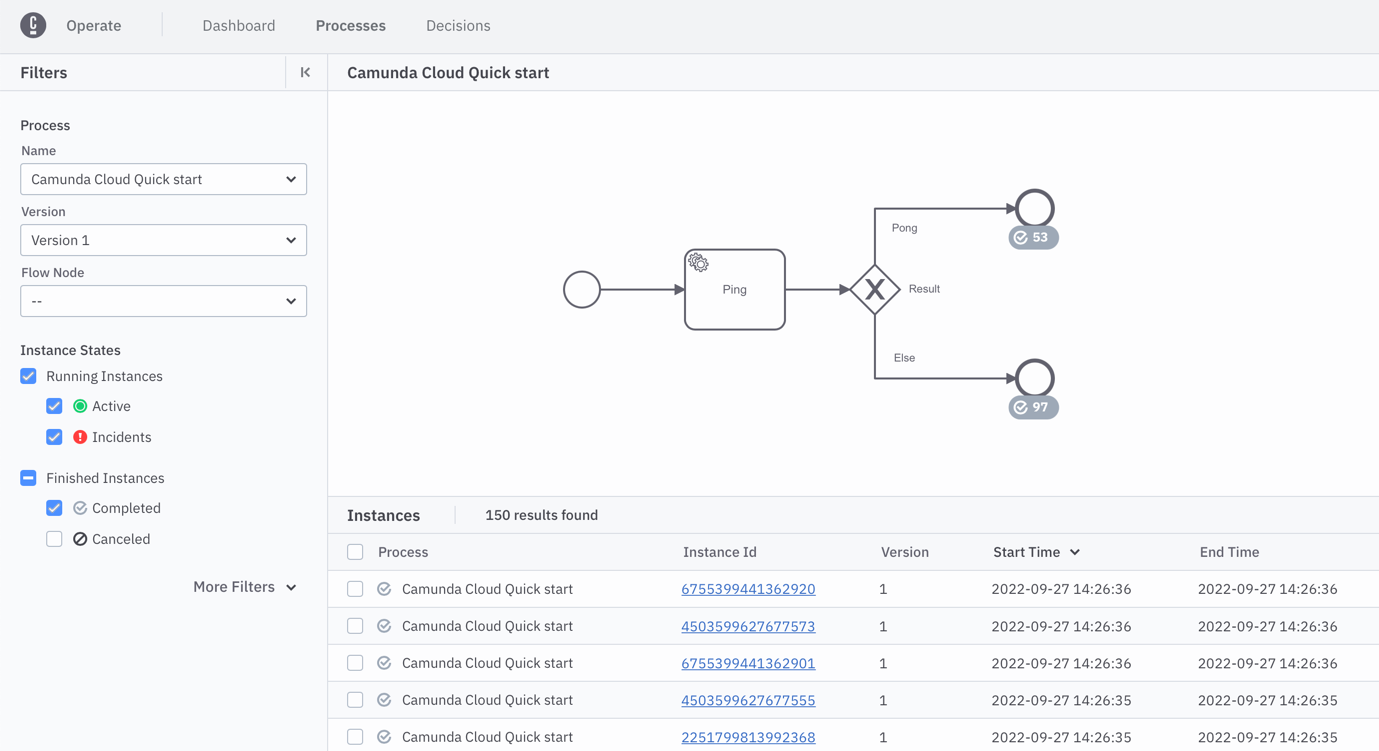Click the Camunda logo icon
Image resolution: width=1379 pixels, height=751 pixels.
33,26
